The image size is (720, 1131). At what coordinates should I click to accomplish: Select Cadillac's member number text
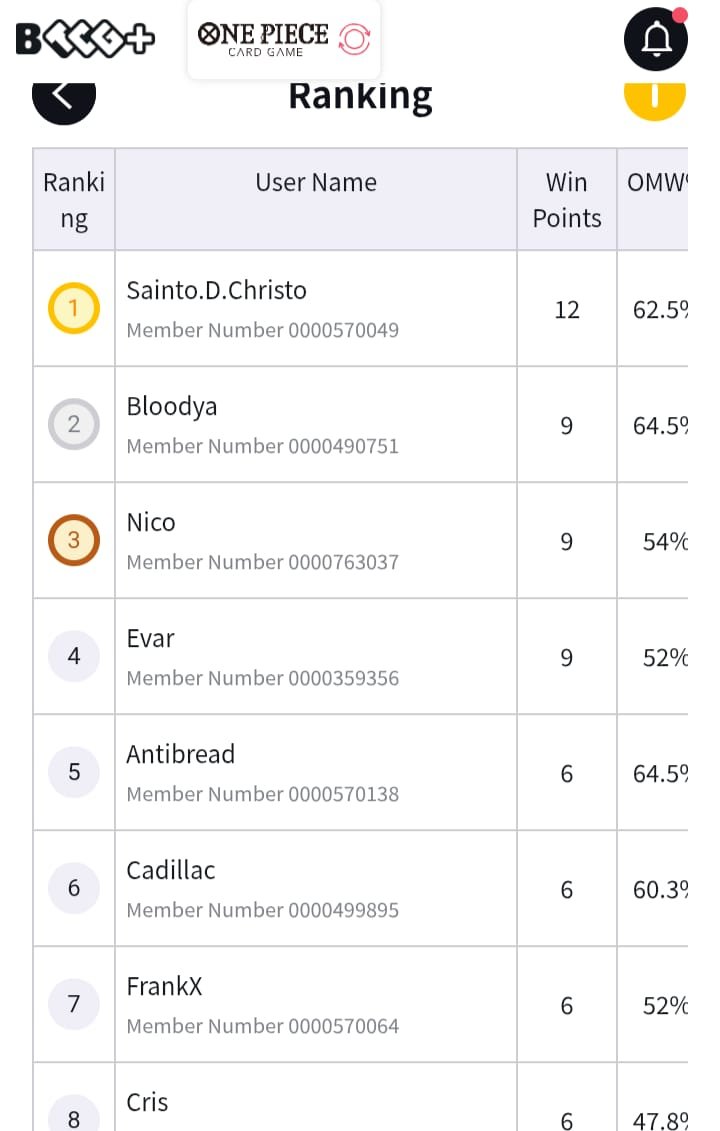(x=263, y=910)
